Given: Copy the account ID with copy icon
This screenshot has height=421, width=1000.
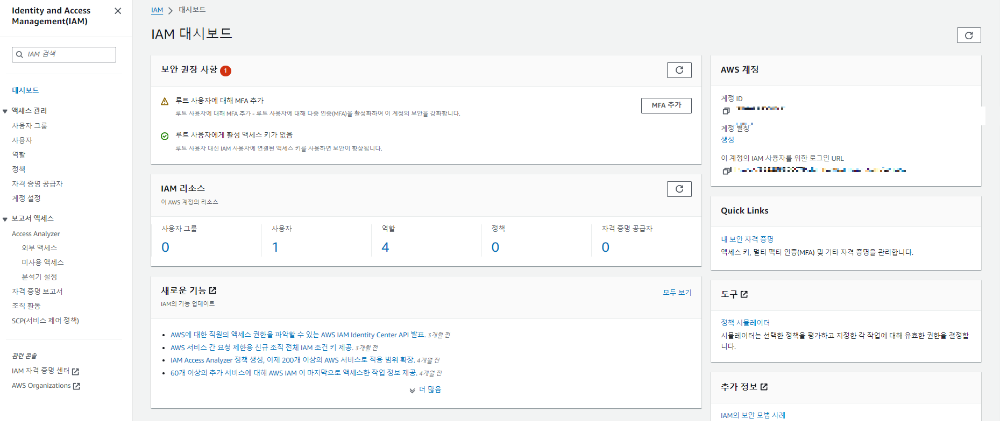Looking at the screenshot, I should click(726, 110).
